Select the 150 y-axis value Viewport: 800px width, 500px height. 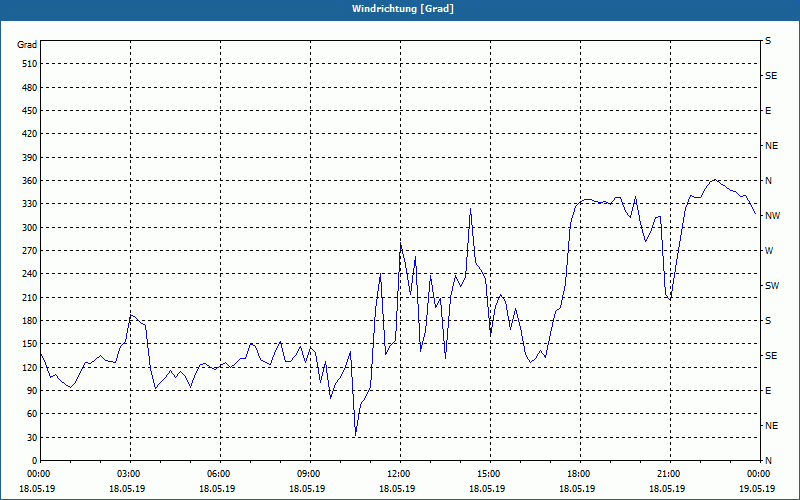[x=30, y=344]
